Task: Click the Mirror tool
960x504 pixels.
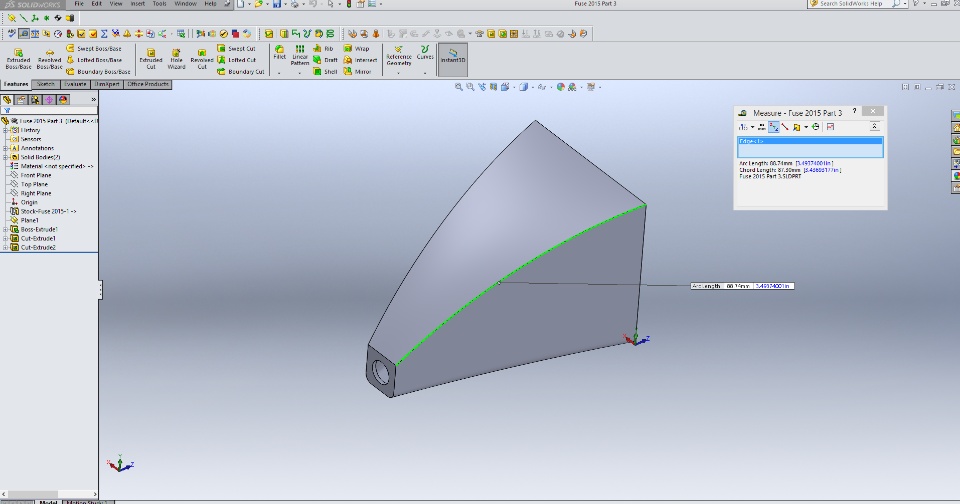Action: [x=358, y=72]
